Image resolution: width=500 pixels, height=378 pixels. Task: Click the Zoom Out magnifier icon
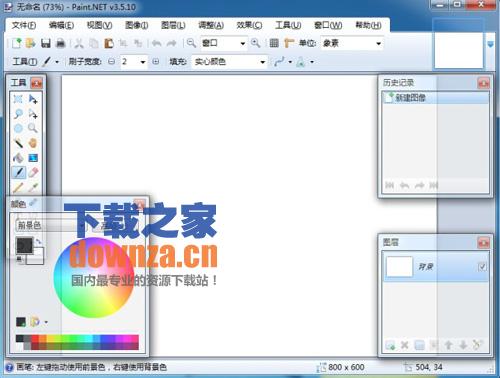click(x=191, y=43)
